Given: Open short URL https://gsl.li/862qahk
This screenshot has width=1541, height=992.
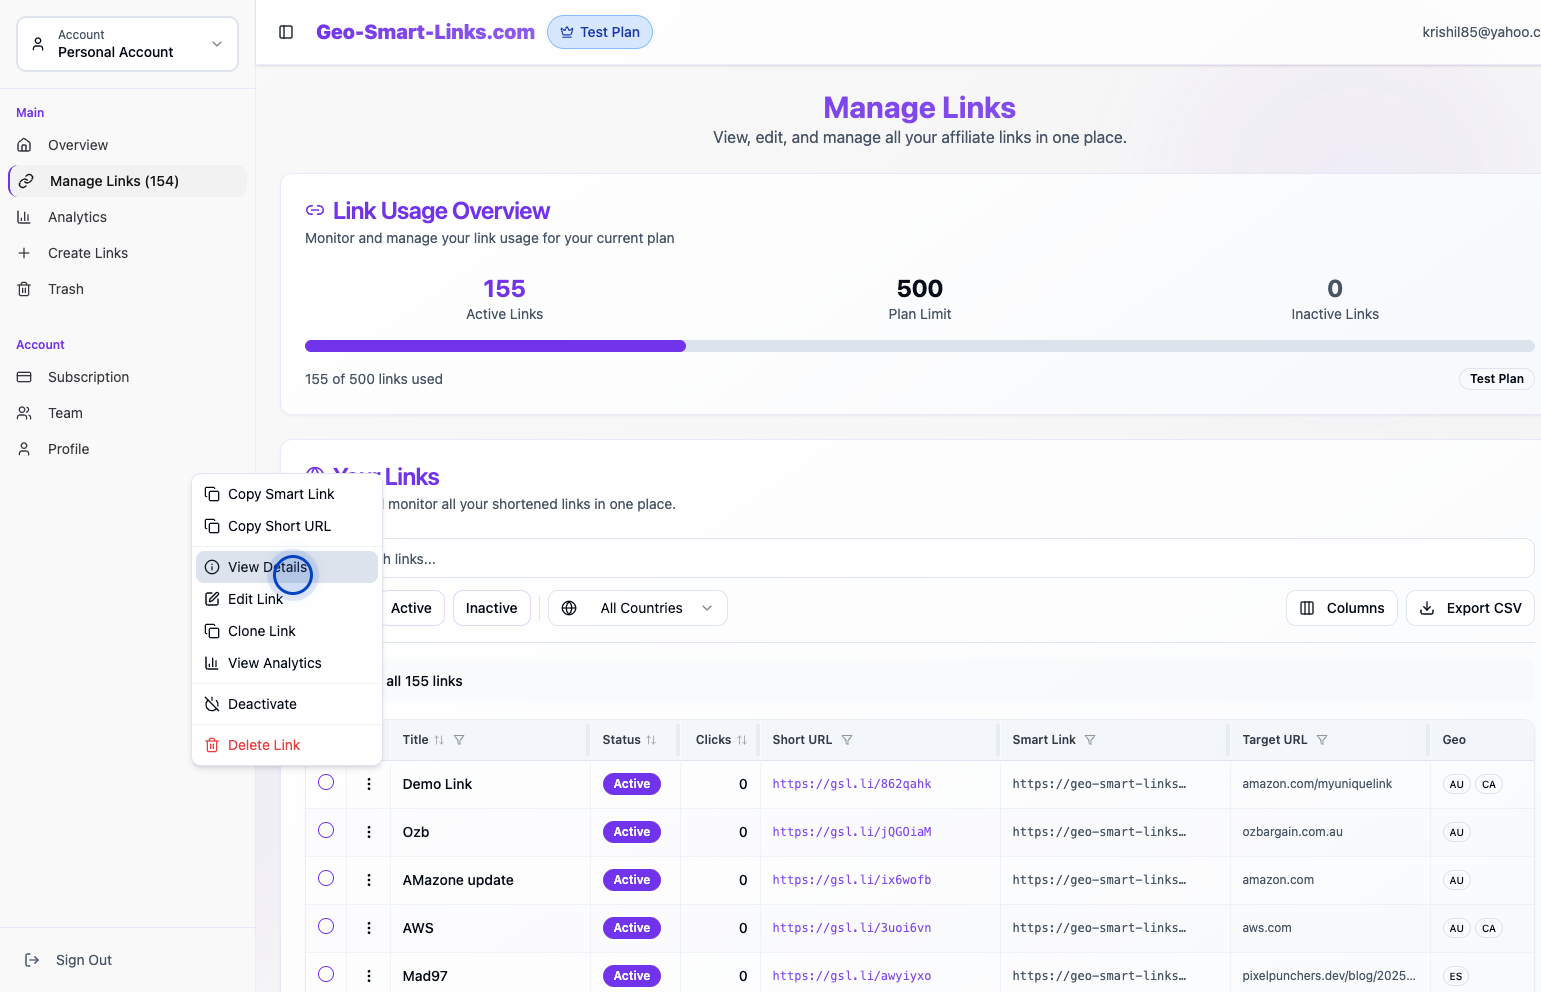Looking at the screenshot, I should (x=852, y=784).
